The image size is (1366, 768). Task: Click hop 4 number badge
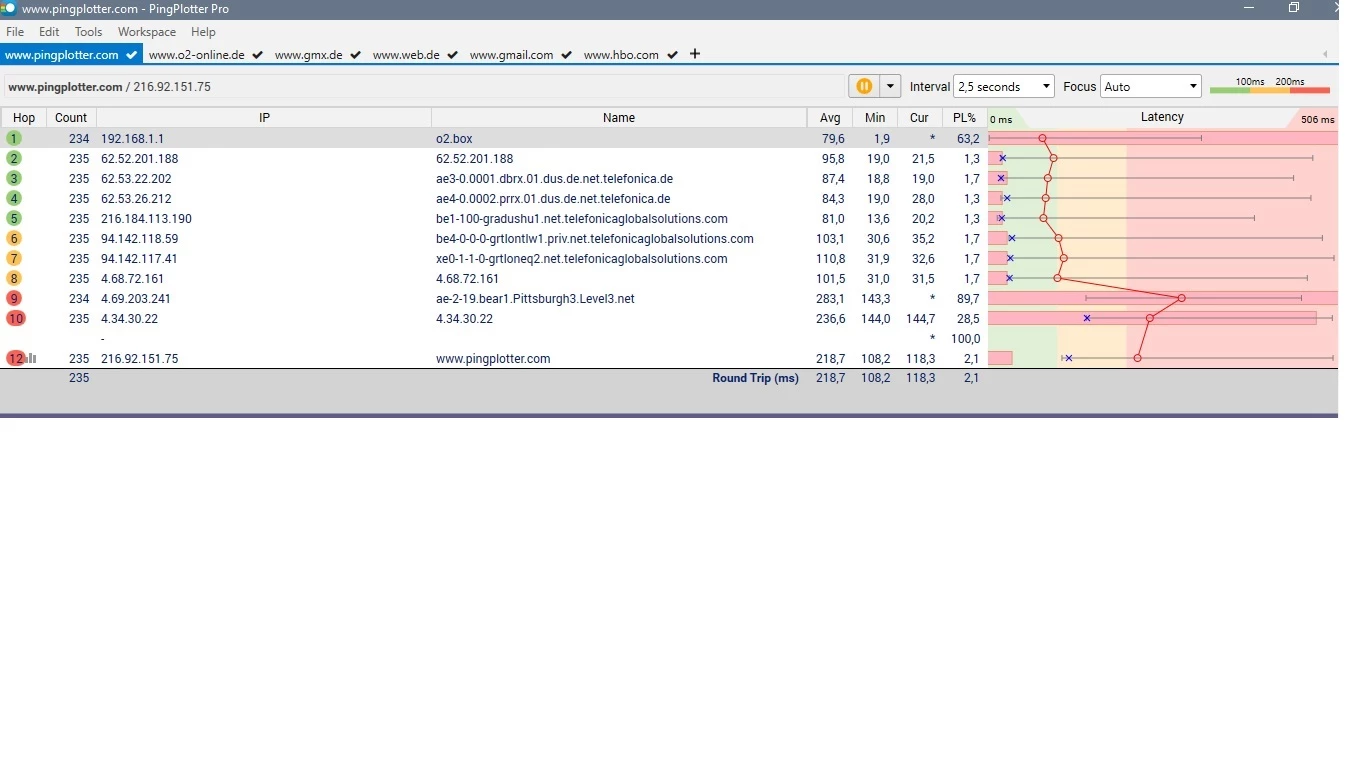pos(14,199)
